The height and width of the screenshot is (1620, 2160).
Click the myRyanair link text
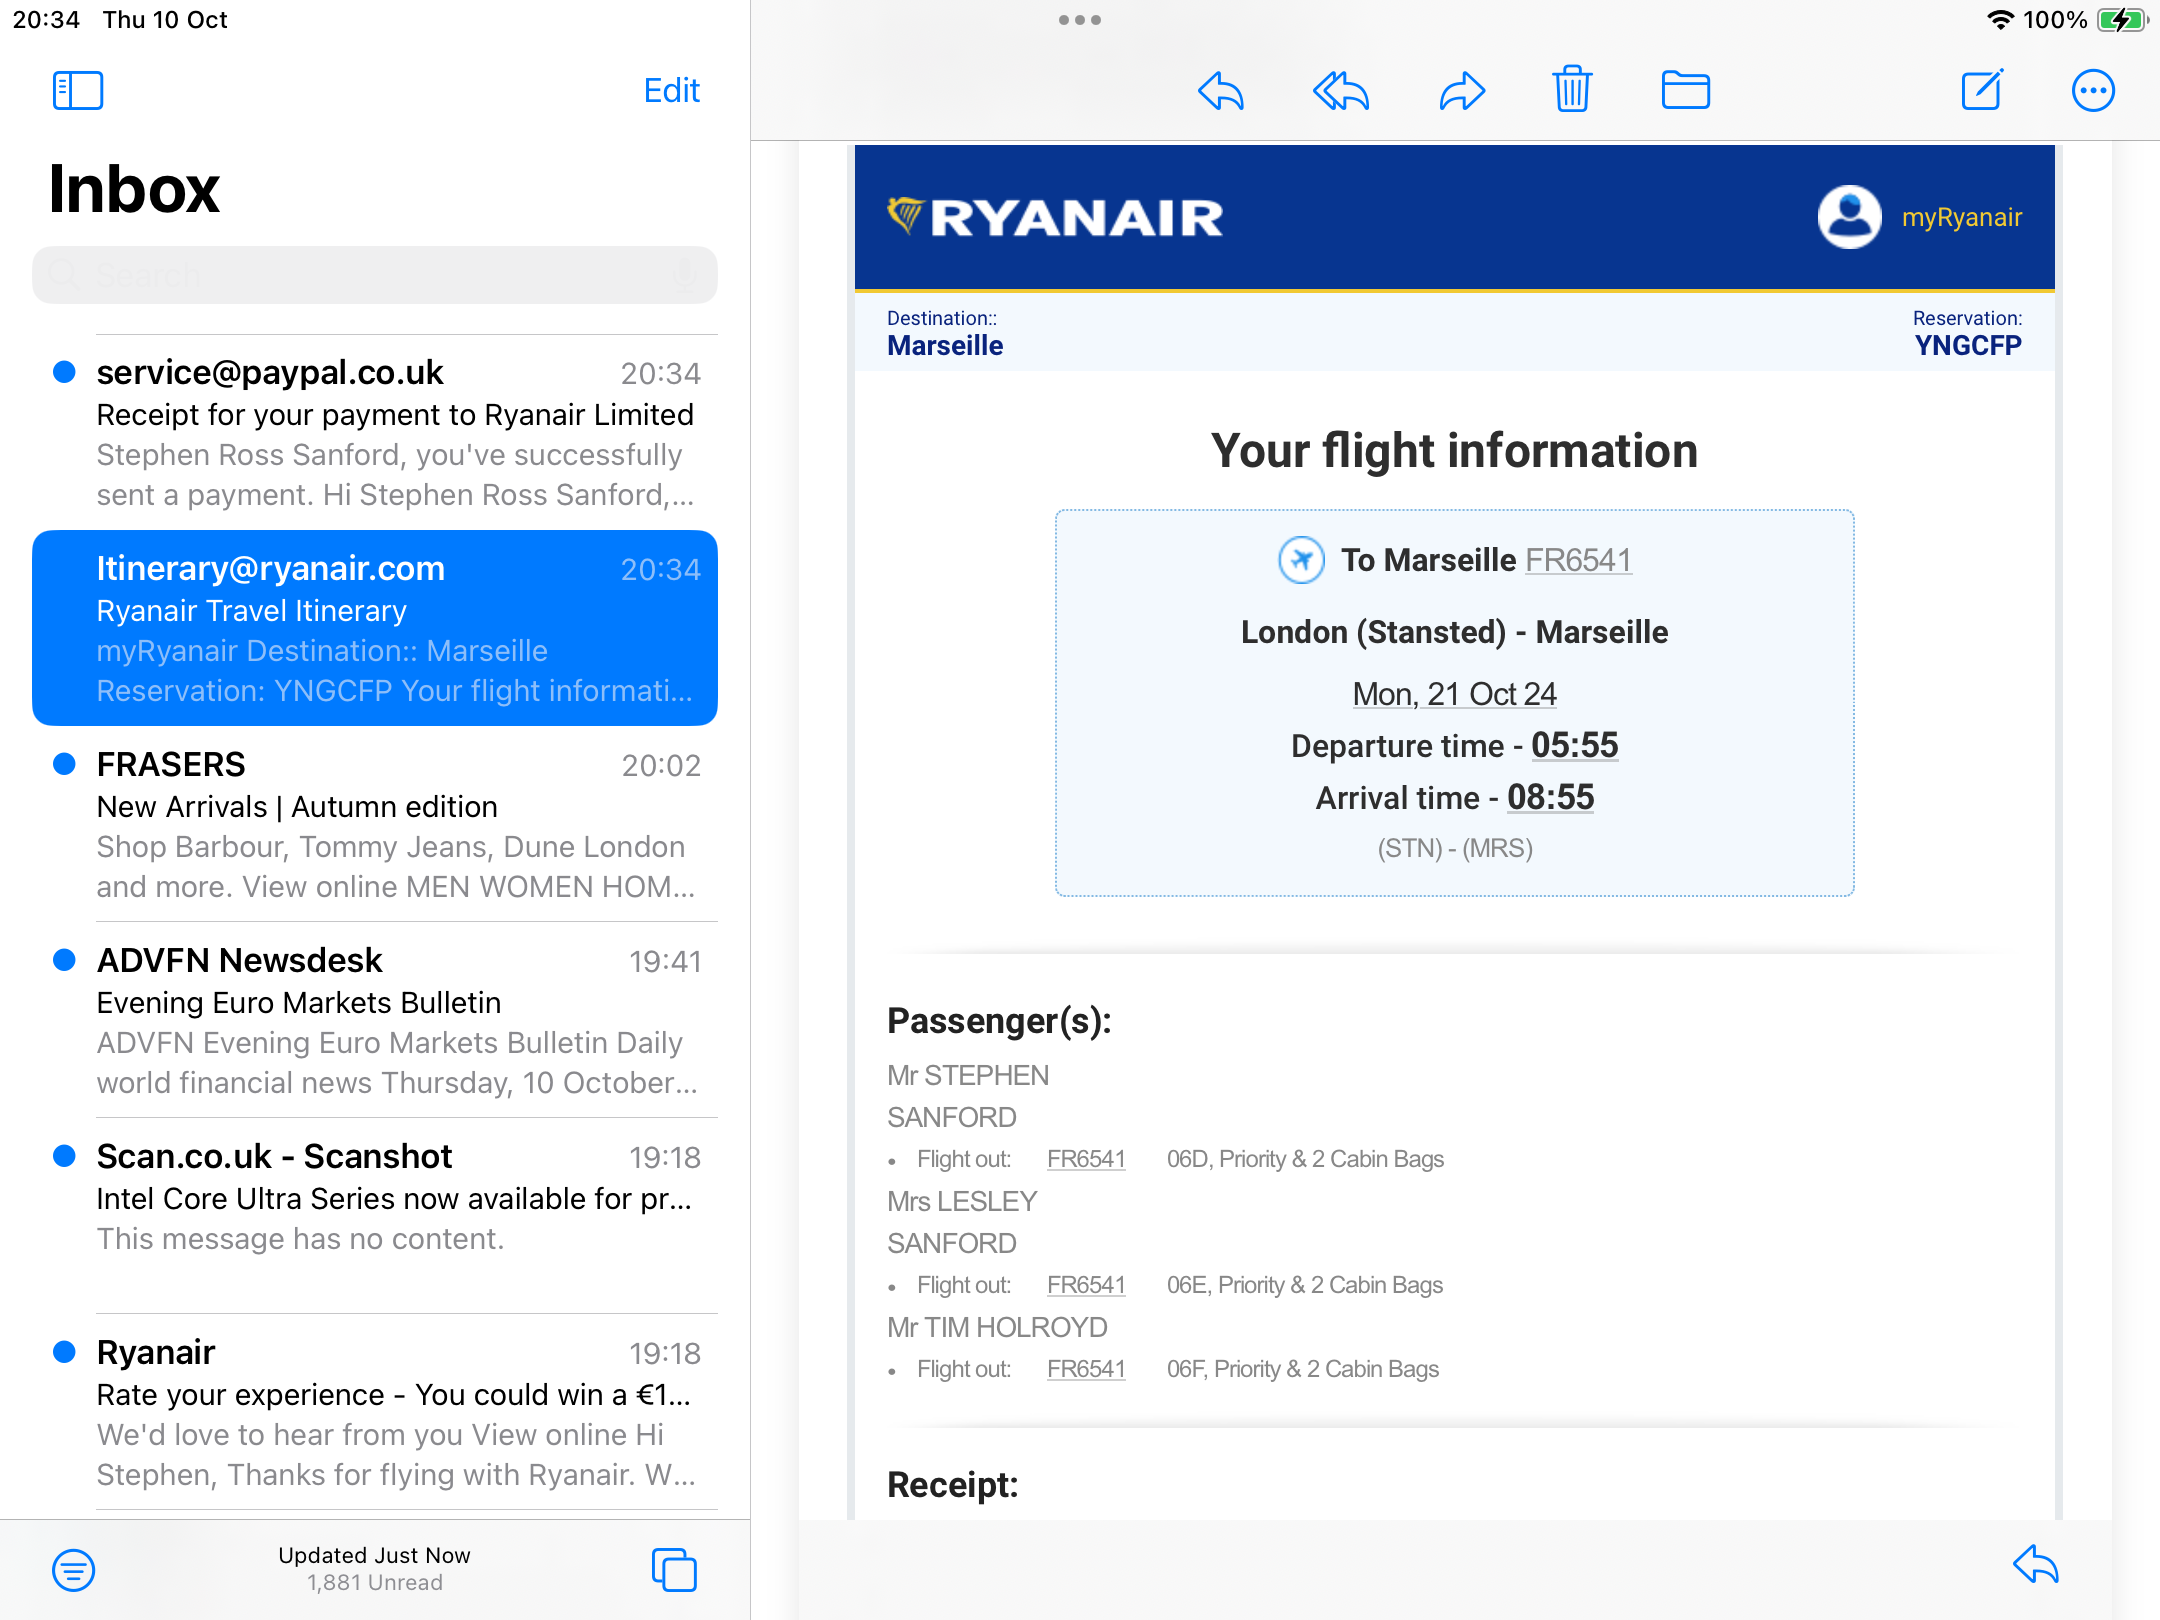1961,217
